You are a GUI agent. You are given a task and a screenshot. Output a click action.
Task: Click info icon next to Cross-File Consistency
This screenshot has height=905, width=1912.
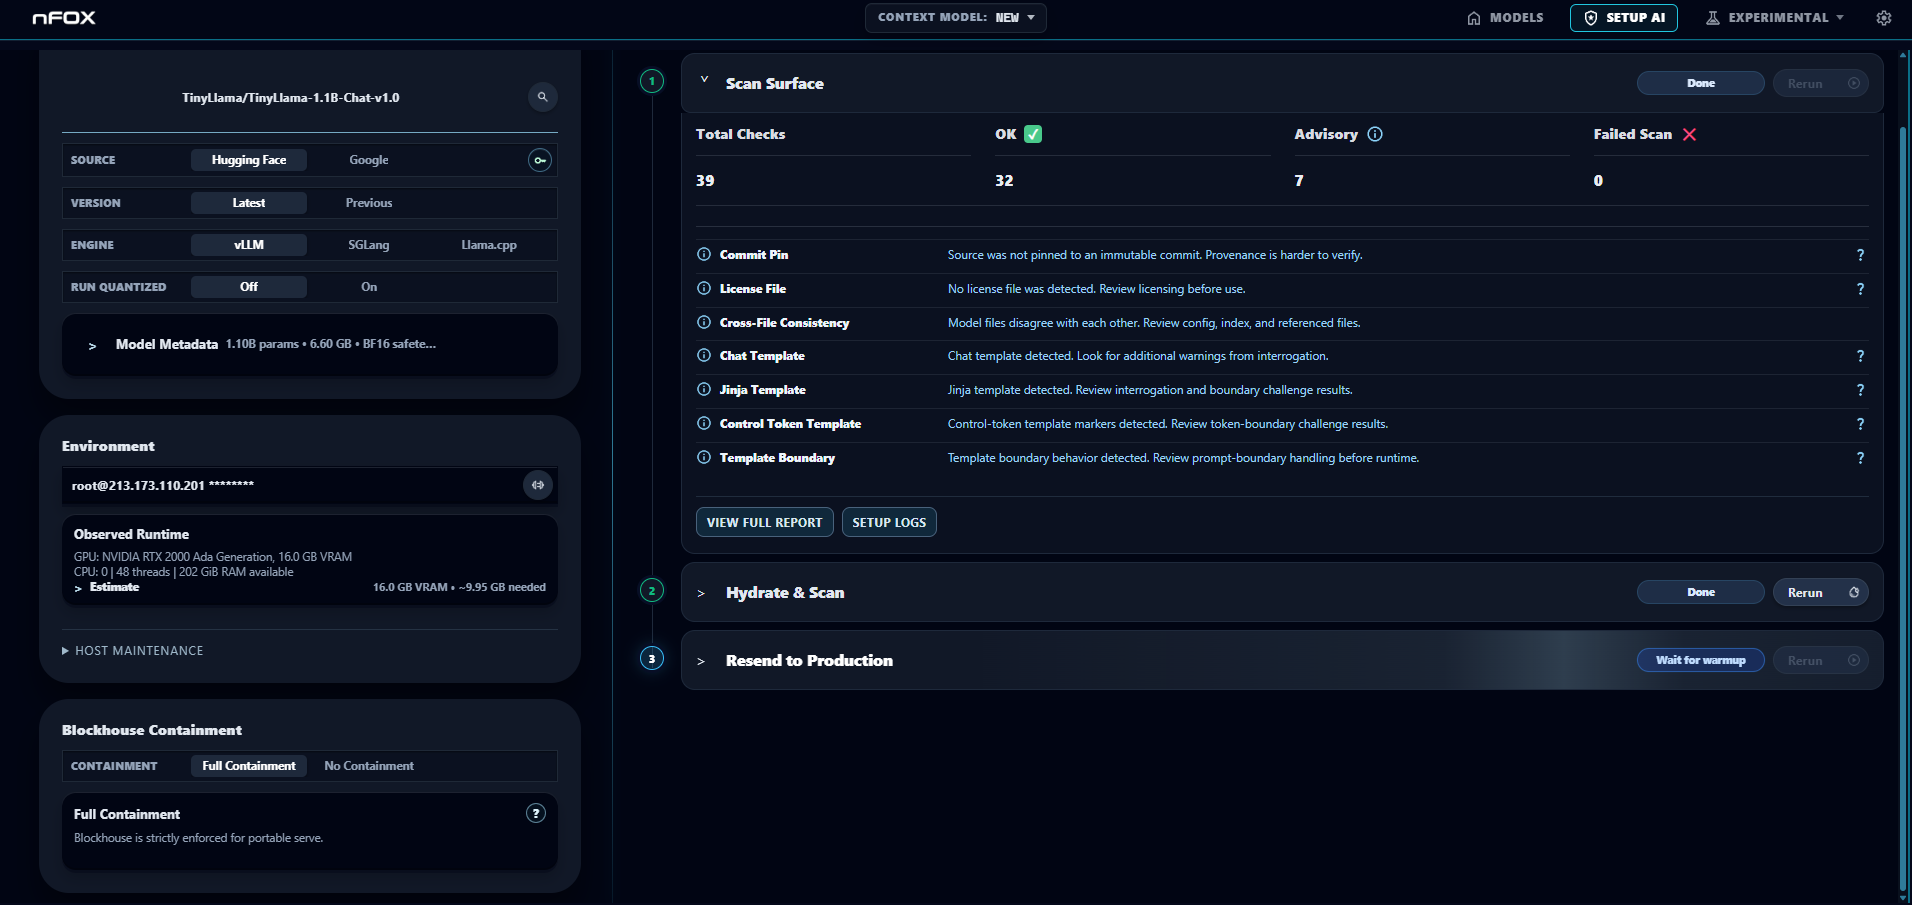[x=704, y=323]
